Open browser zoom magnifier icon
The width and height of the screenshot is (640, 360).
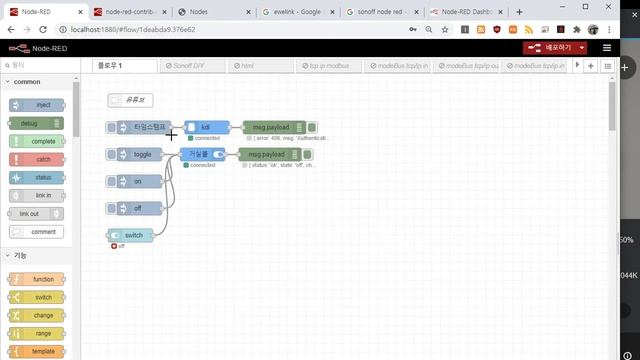[x=429, y=29]
